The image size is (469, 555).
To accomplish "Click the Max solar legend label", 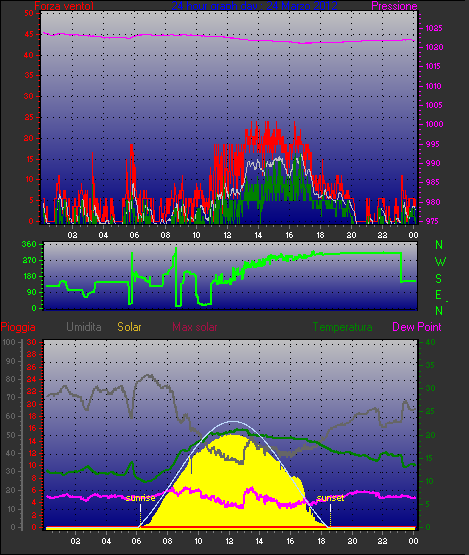I will point(195,327).
